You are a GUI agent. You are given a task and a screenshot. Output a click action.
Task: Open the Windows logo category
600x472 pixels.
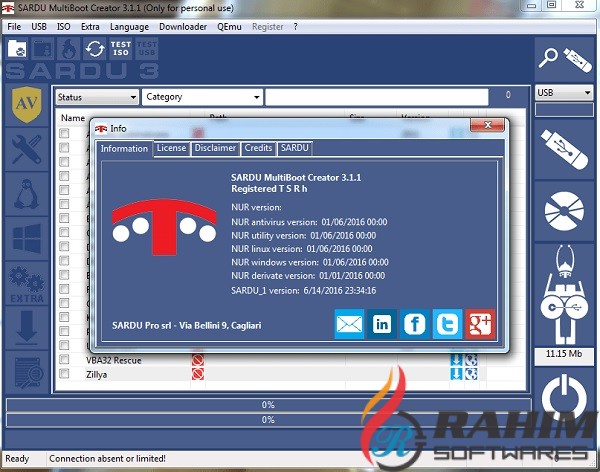[26, 239]
